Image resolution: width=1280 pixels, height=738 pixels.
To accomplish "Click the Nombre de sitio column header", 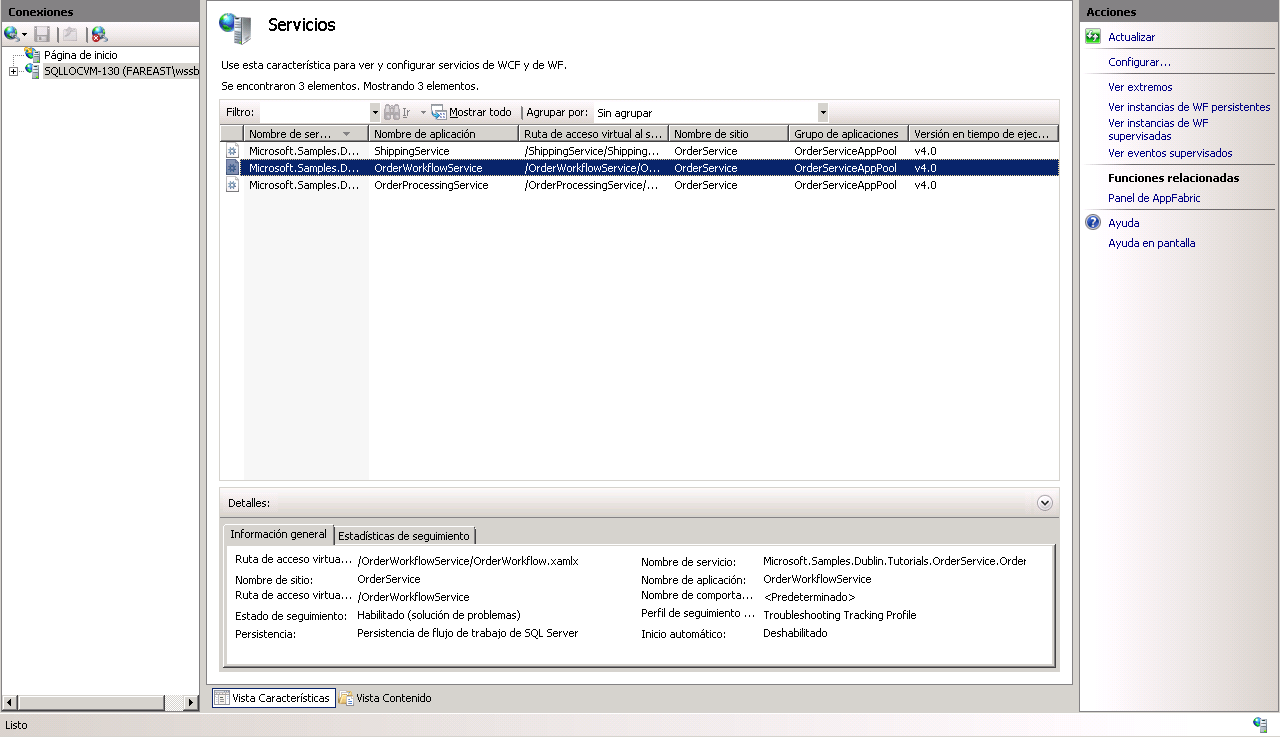I will click(728, 133).
